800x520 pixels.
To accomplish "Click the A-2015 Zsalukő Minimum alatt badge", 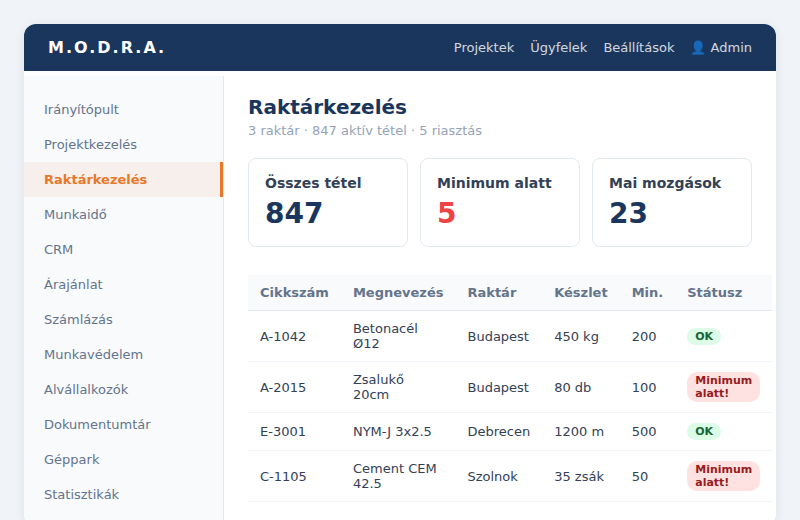I will [723, 387].
